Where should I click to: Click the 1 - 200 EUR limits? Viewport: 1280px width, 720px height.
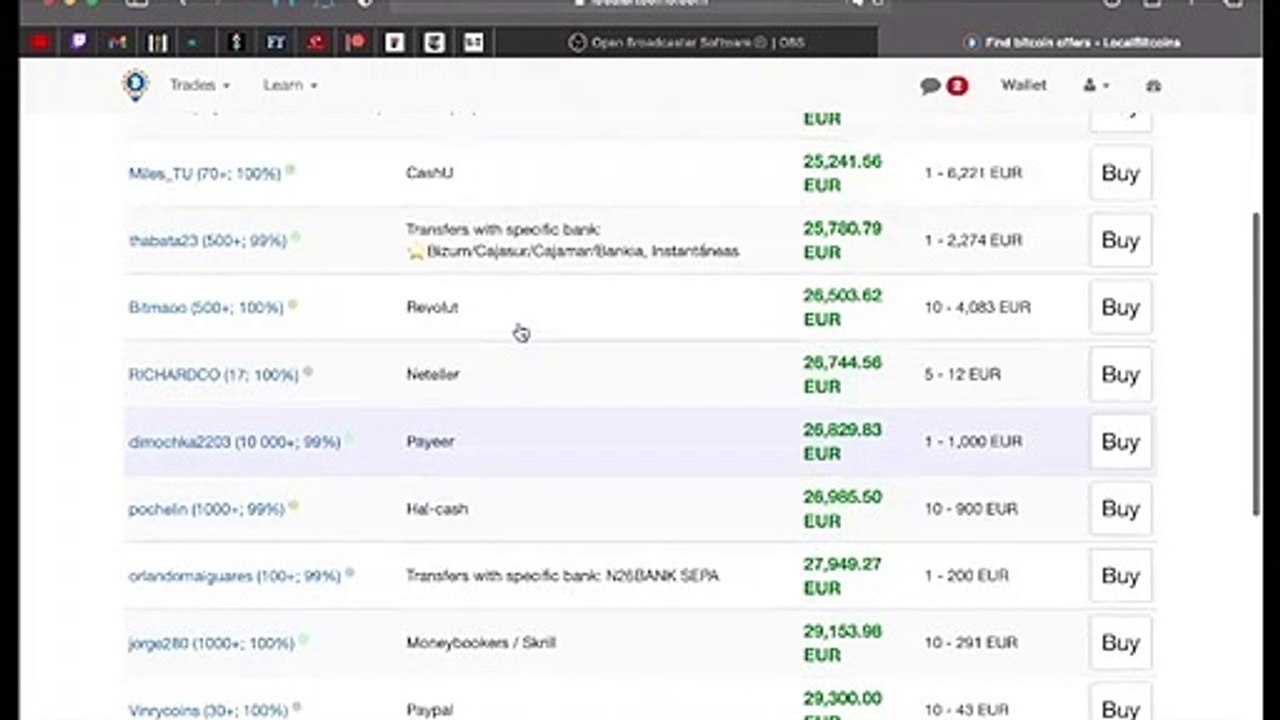point(966,575)
